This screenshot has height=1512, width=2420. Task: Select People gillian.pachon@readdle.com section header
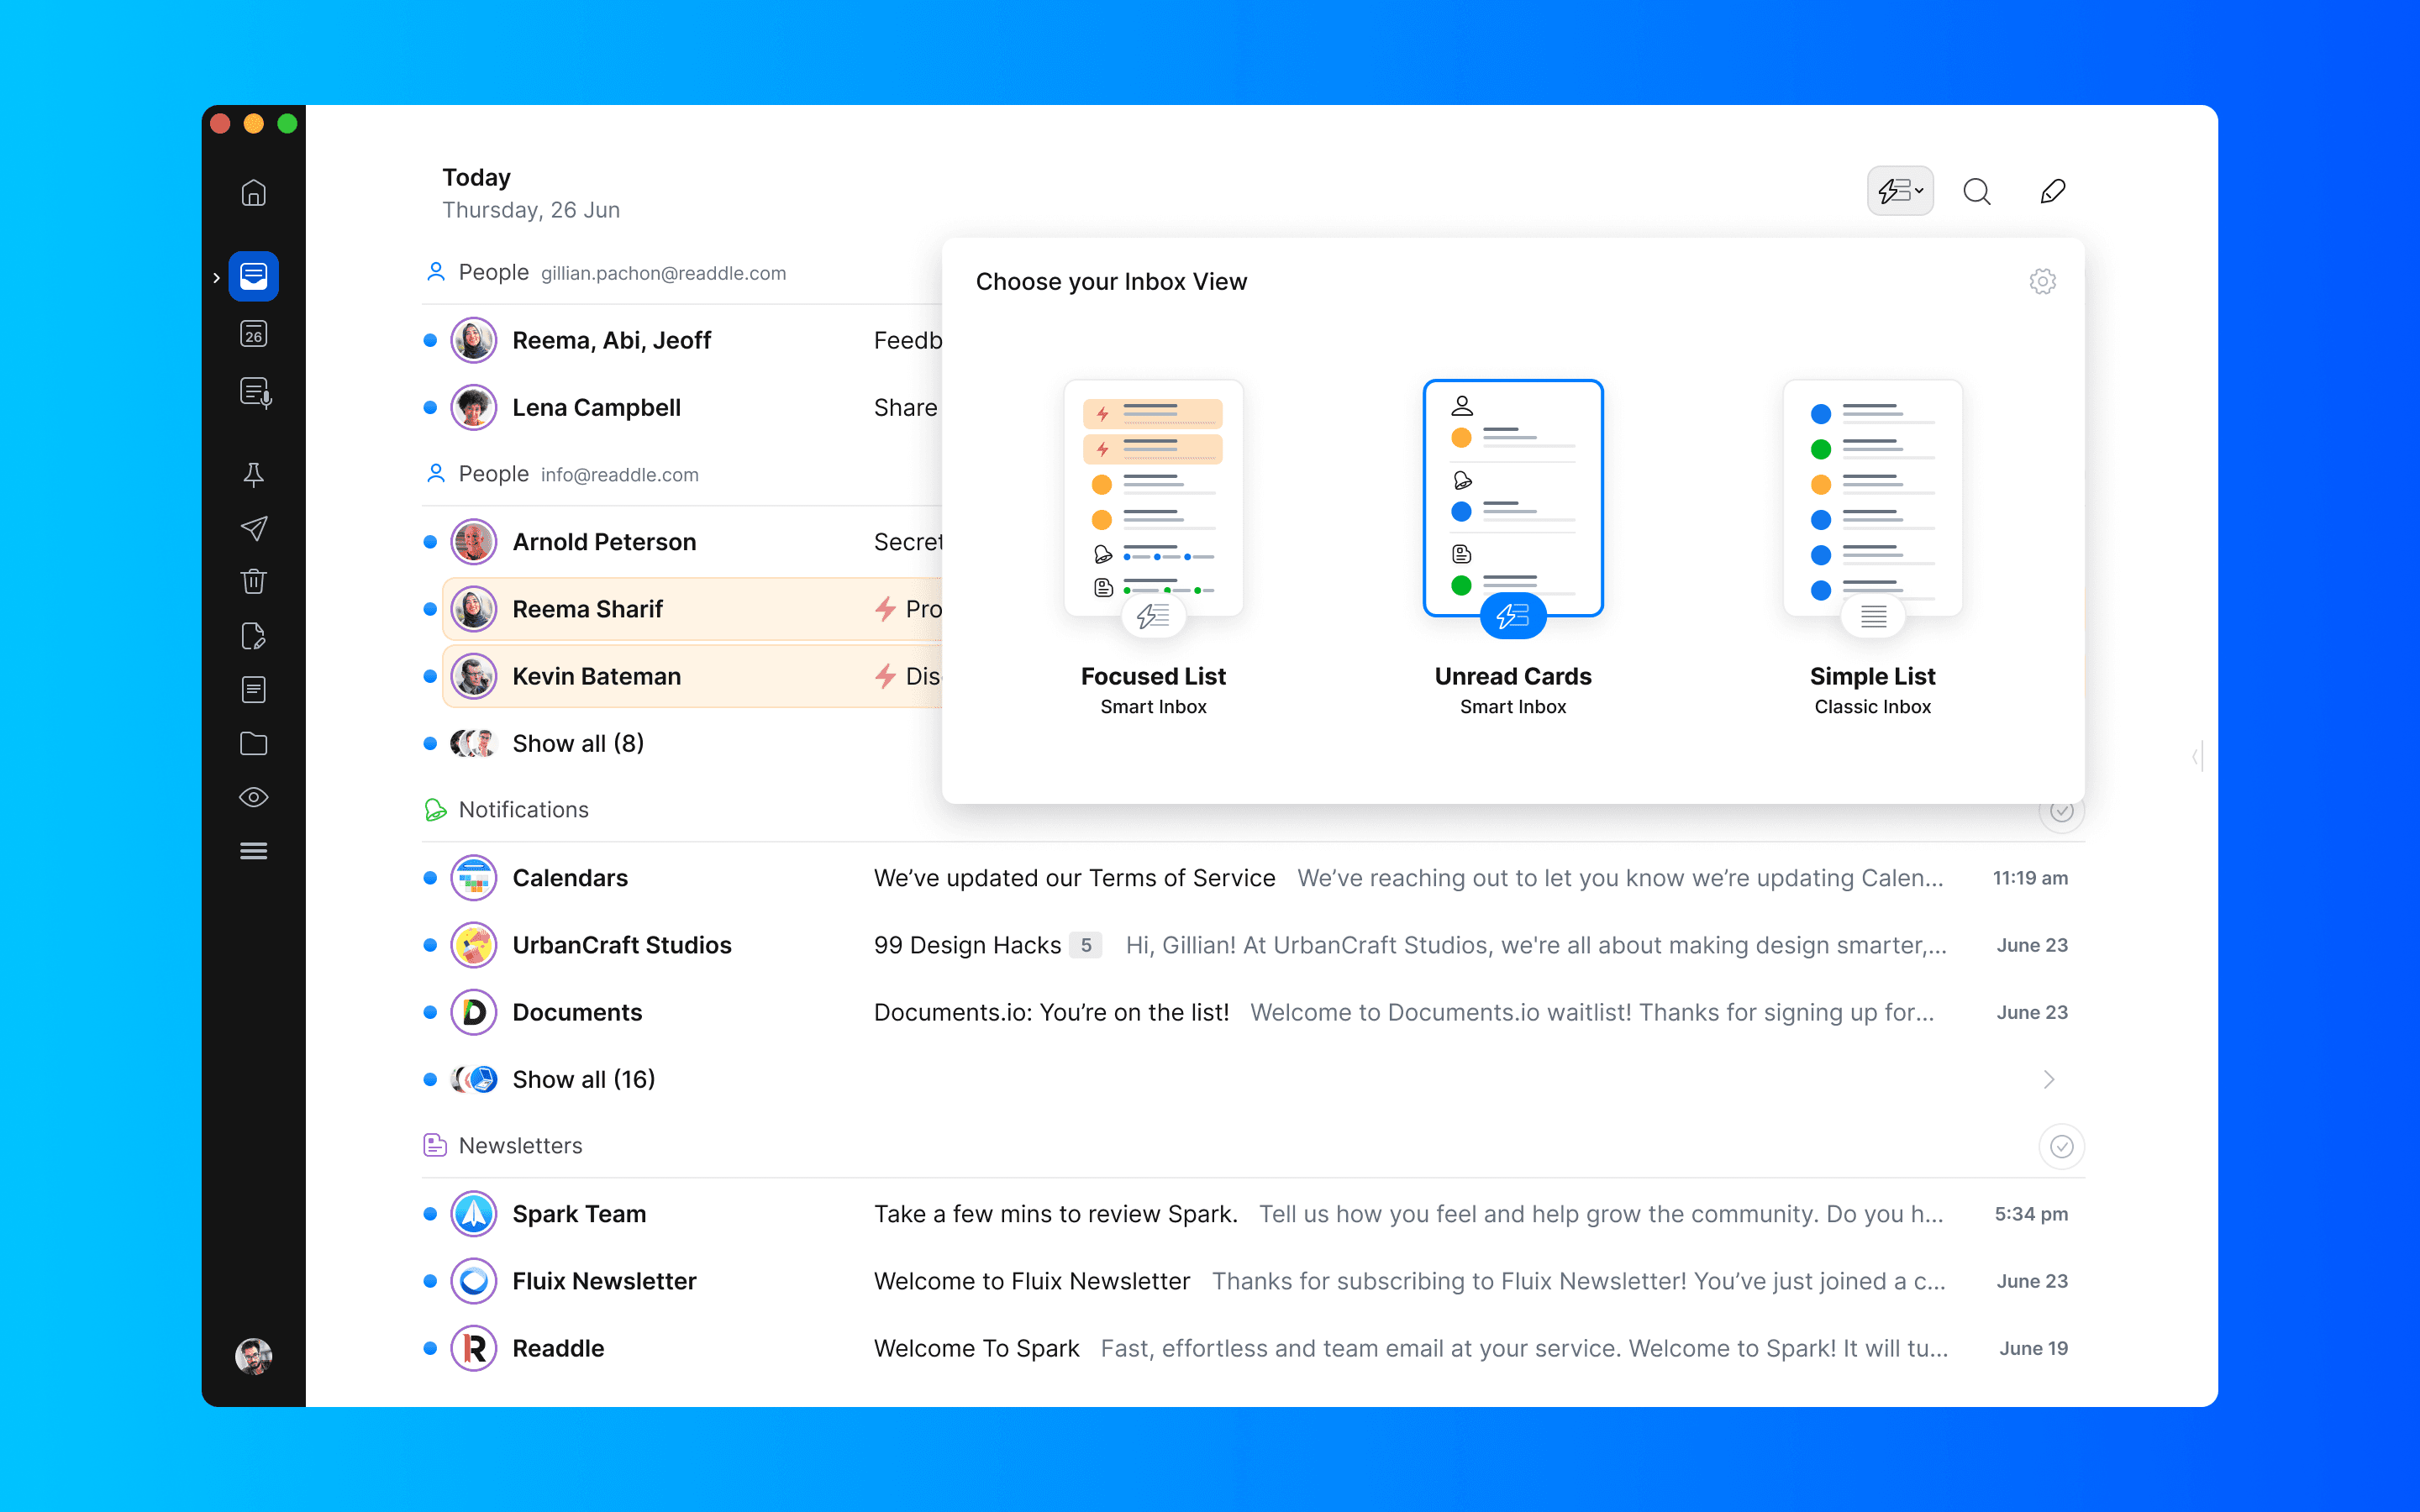(x=606, y=272)
